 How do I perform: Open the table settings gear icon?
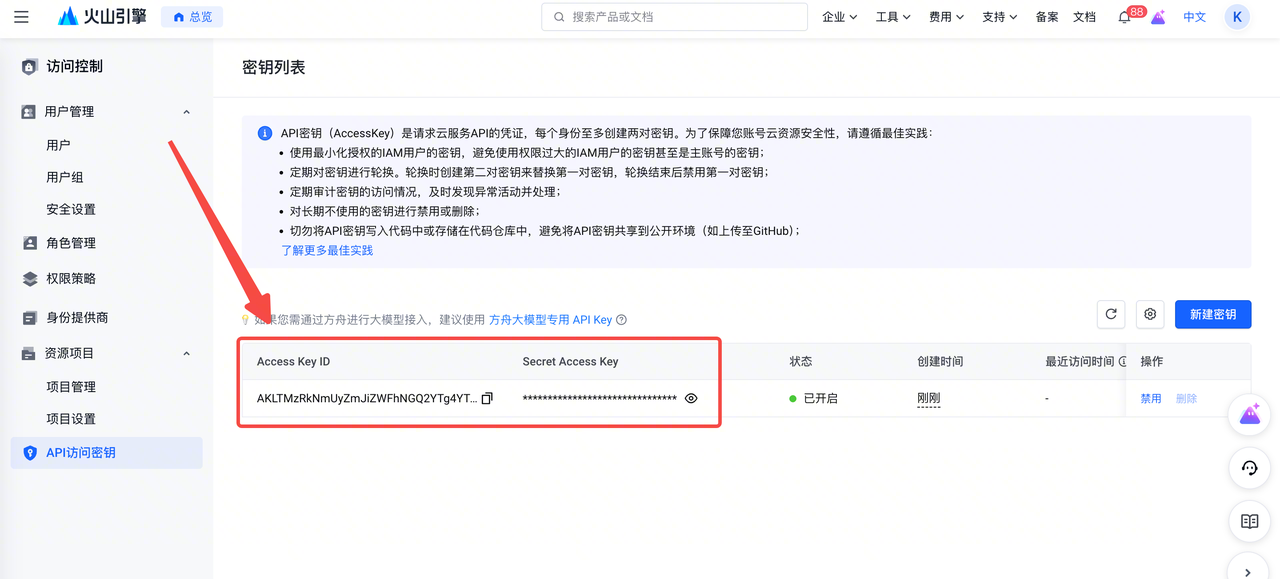pos(1150,314)
